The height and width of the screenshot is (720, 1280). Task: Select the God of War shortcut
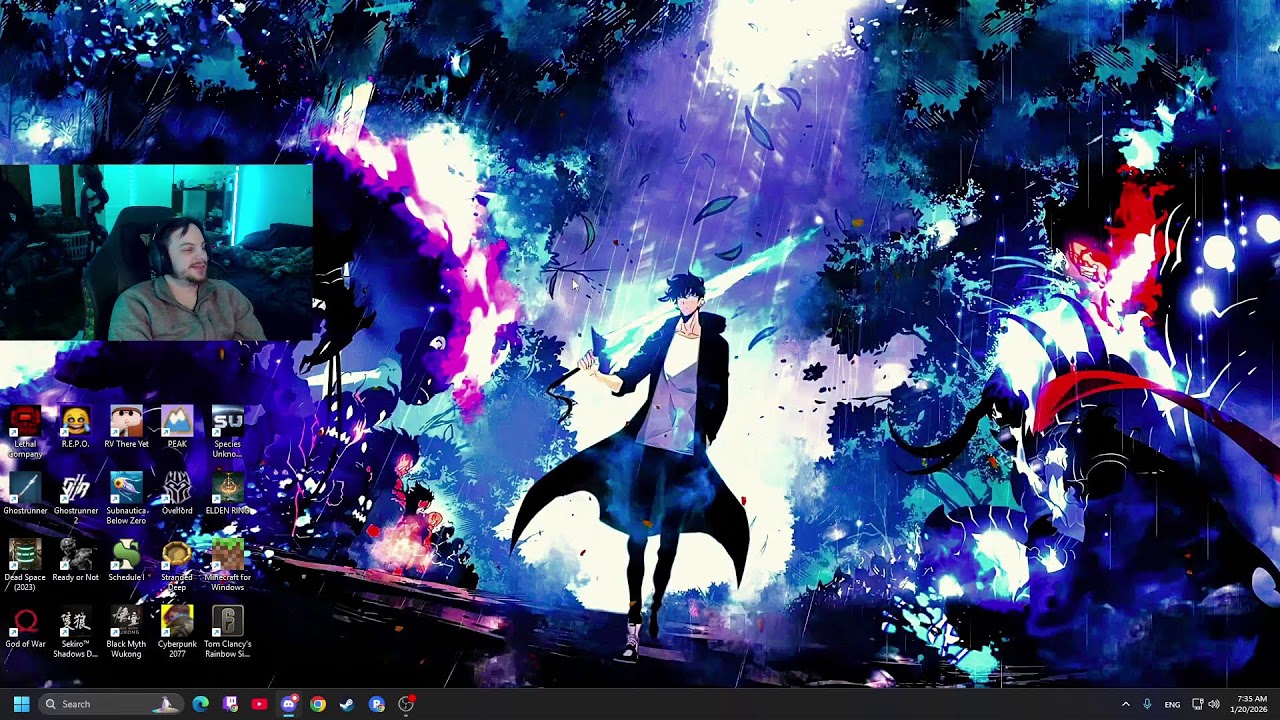[25, 628]
